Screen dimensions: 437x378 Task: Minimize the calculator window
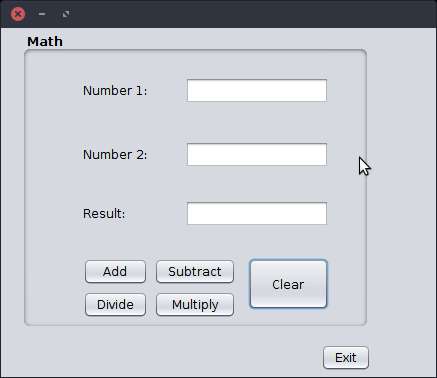[42, 14]
